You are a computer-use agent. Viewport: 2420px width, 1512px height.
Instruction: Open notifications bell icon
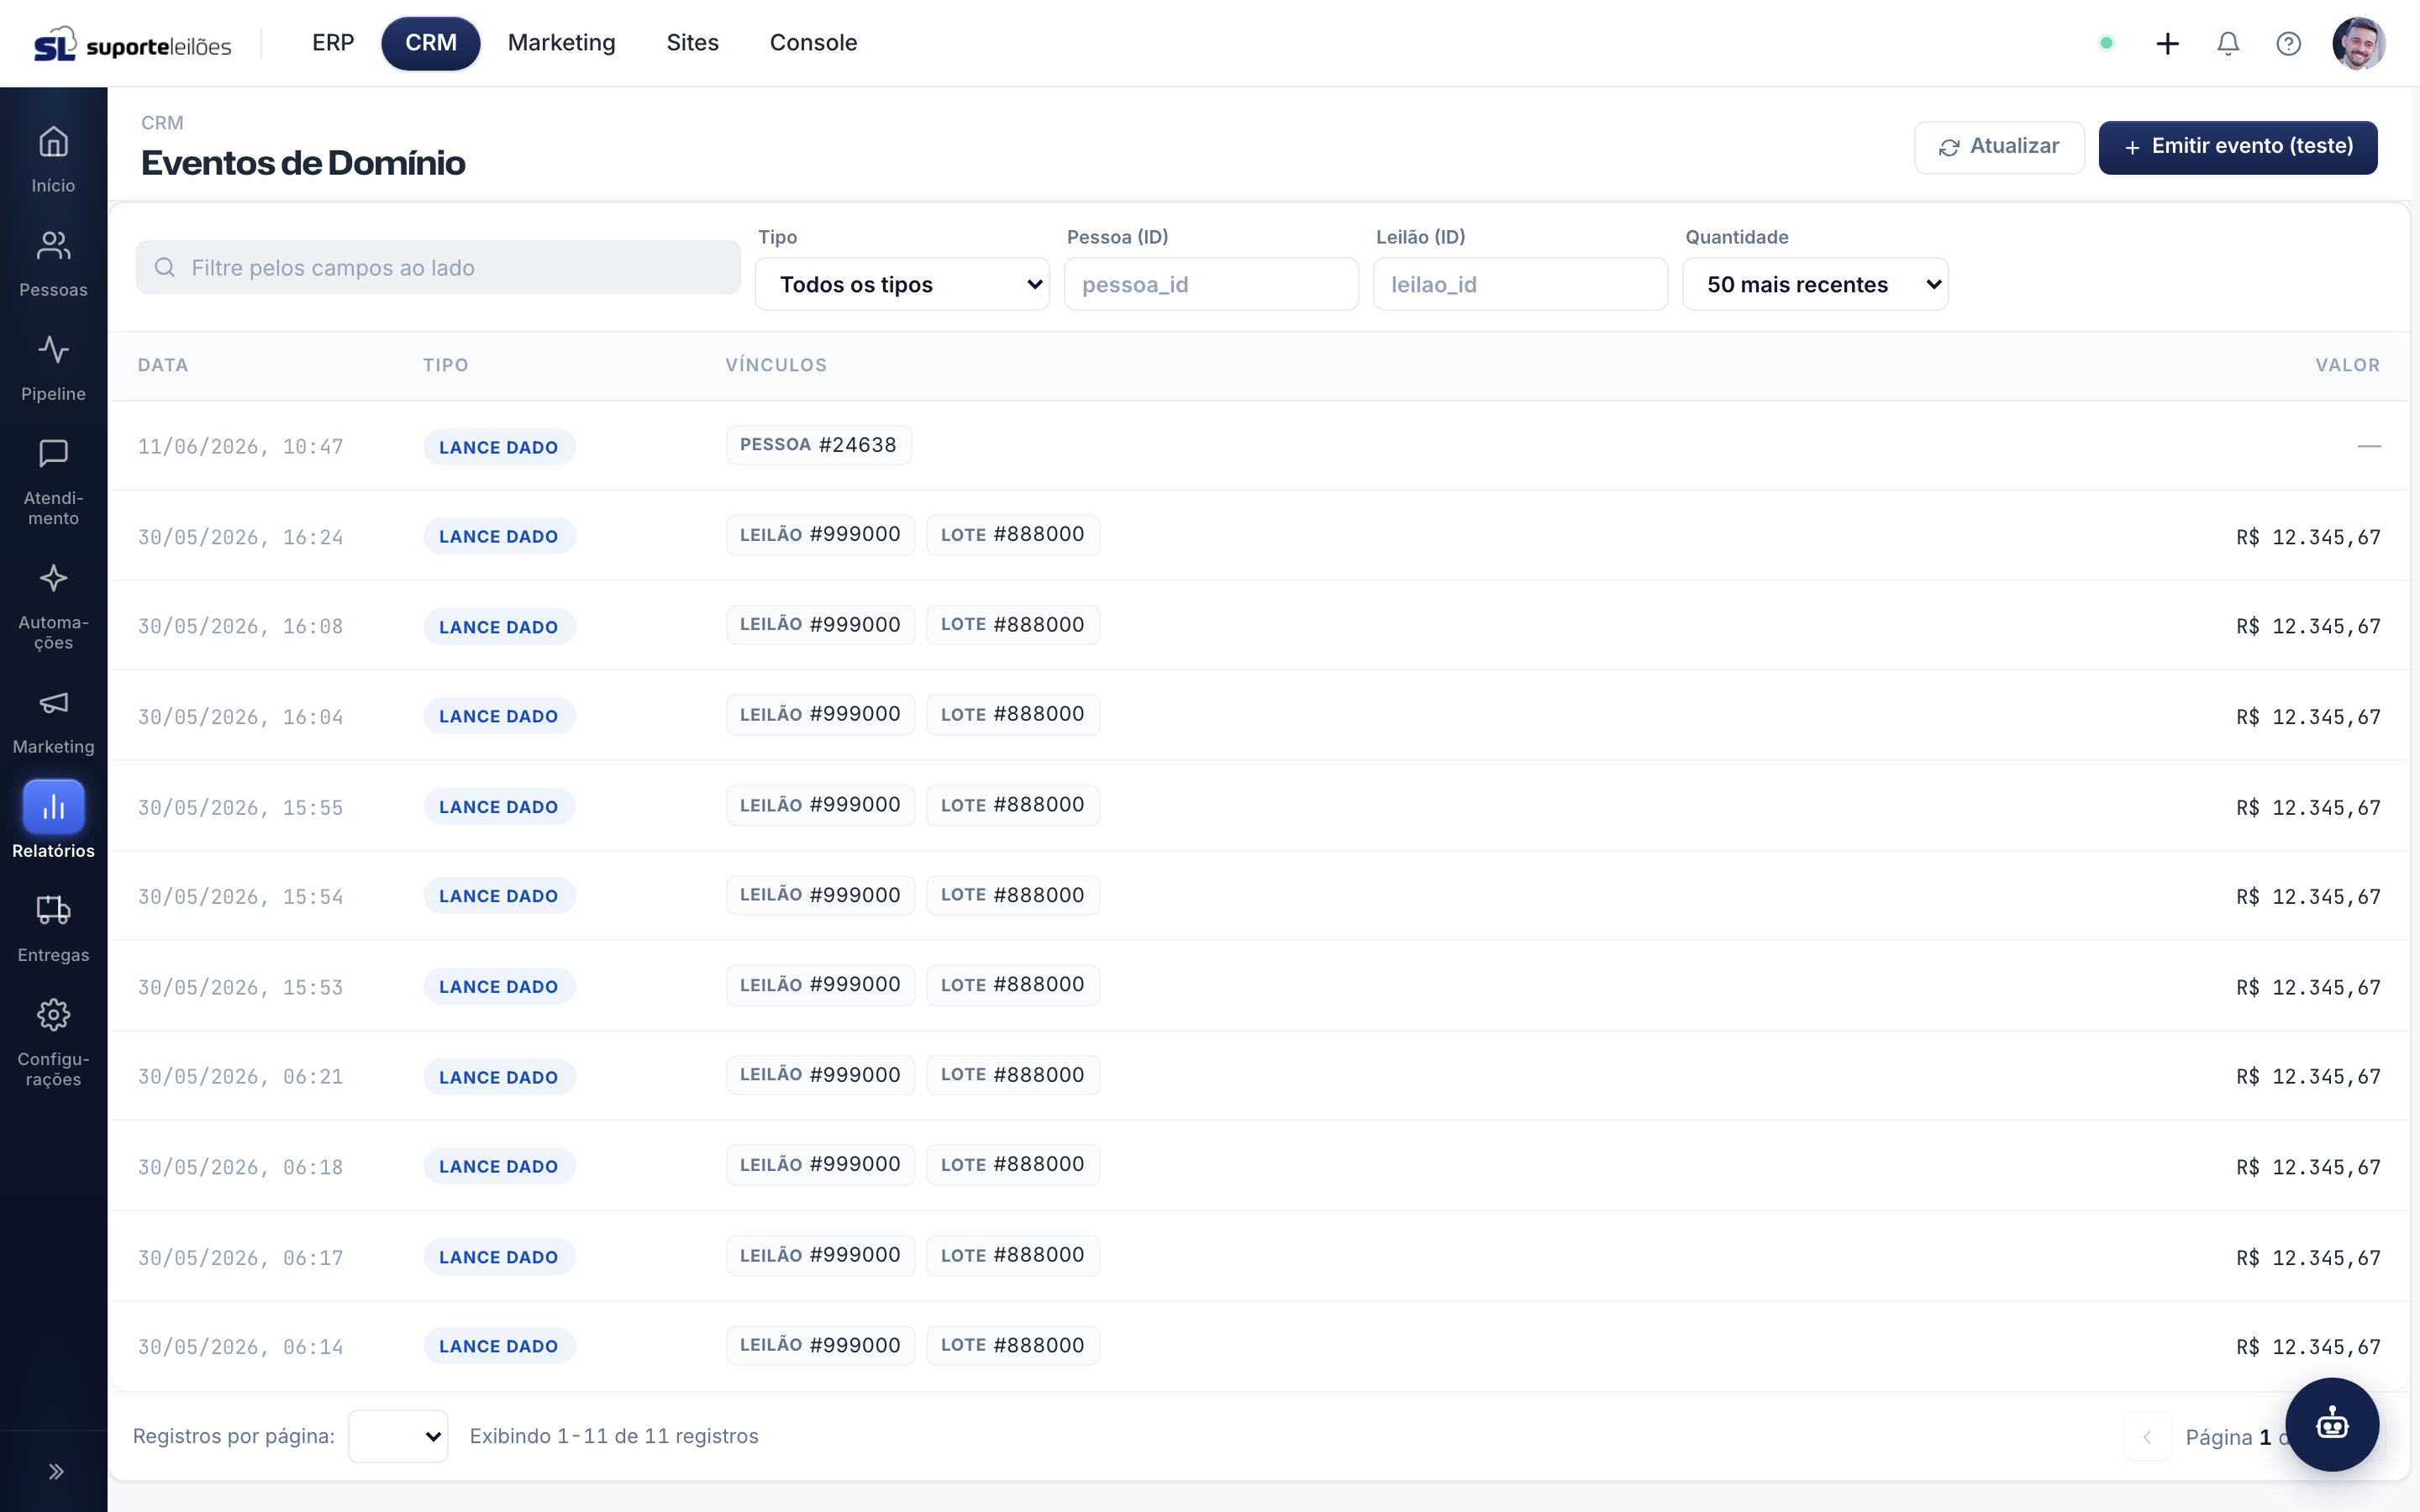[x=2228, y=43]
